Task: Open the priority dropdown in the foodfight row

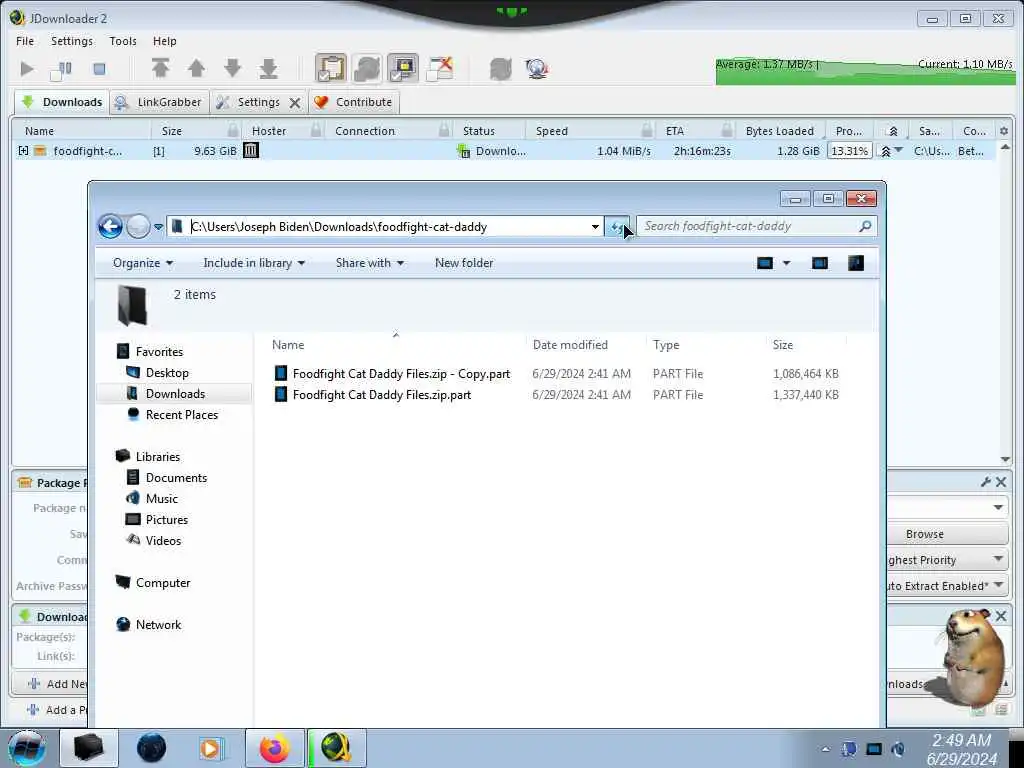Action: pos(899,151)
